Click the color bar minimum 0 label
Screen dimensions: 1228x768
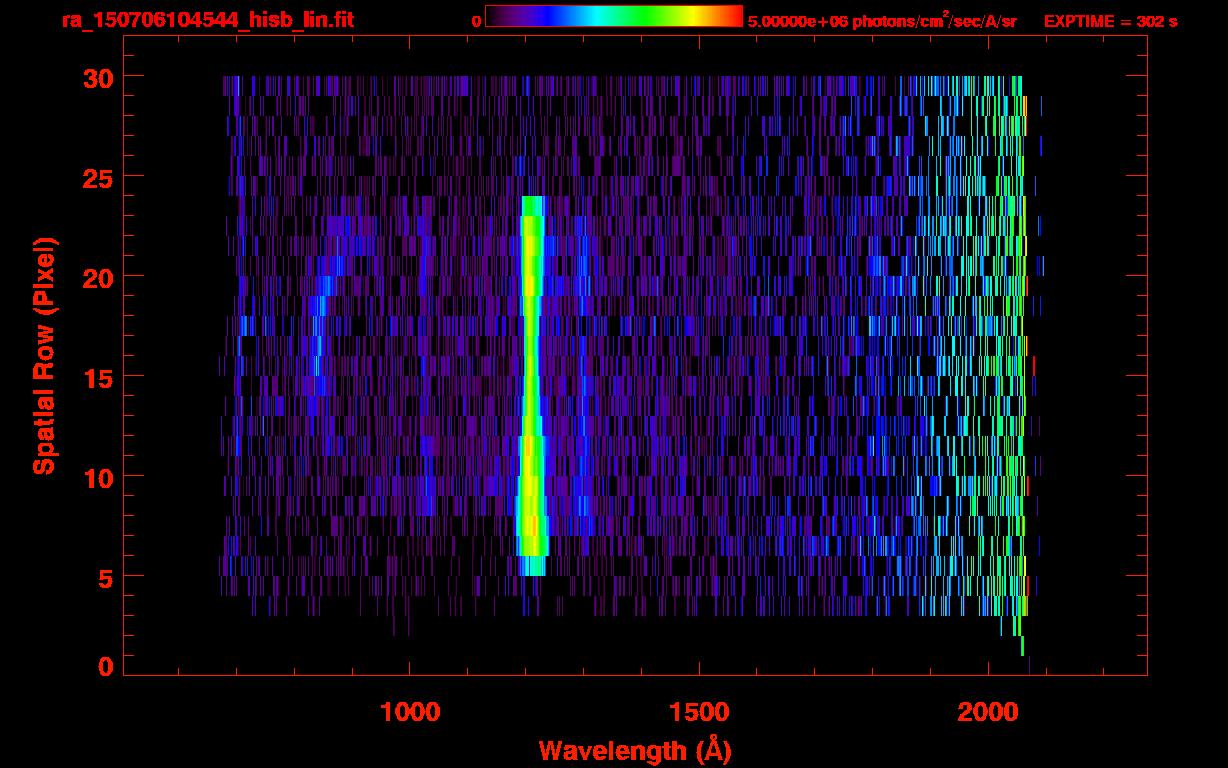pos(476,21)
